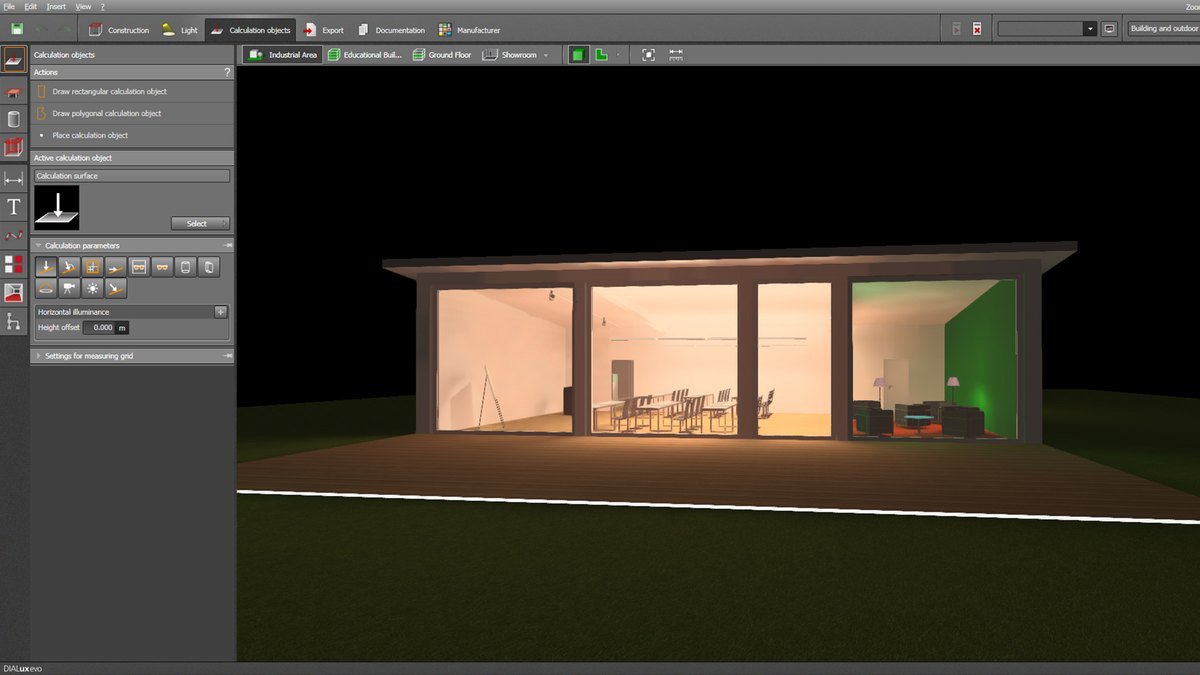Toggle the measuring grid parameter icon

(93, 267)
